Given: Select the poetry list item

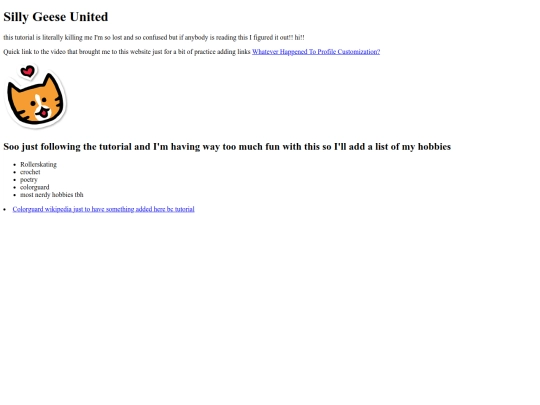Looking at the screenshot, I should [x=29, y=179].
